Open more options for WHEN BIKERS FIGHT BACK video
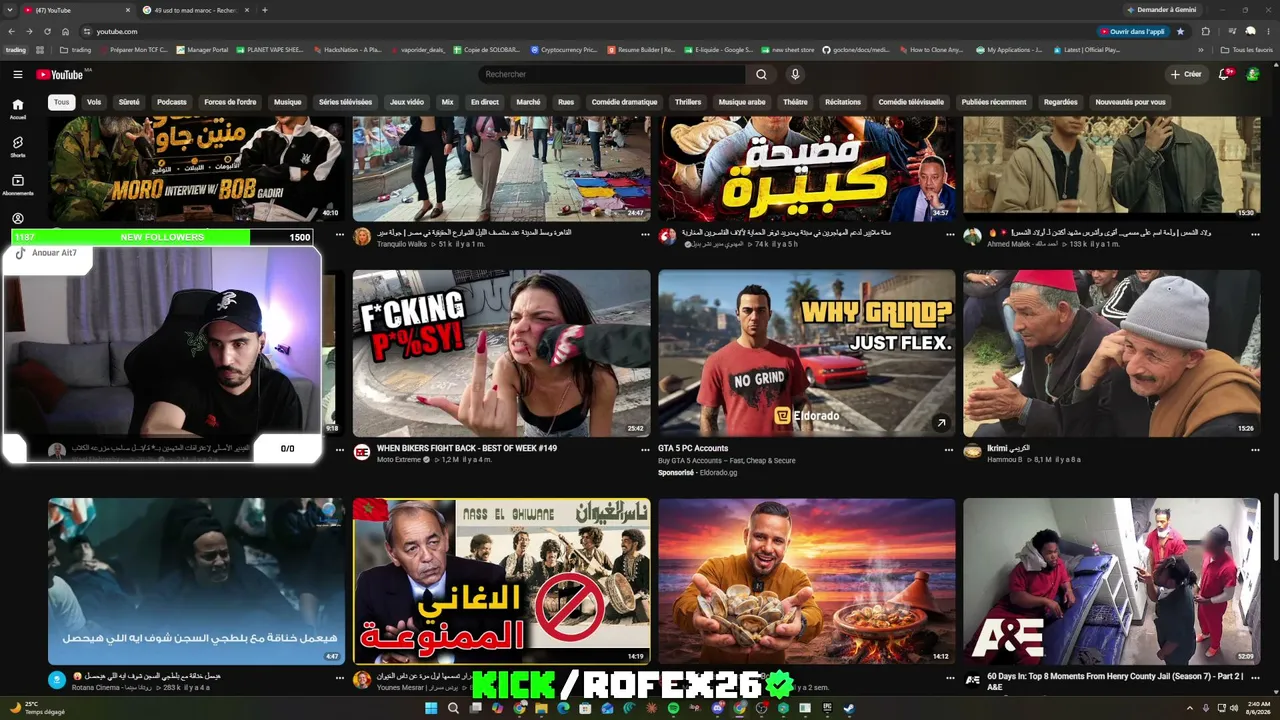The image size is (1280, 720). 645,449
